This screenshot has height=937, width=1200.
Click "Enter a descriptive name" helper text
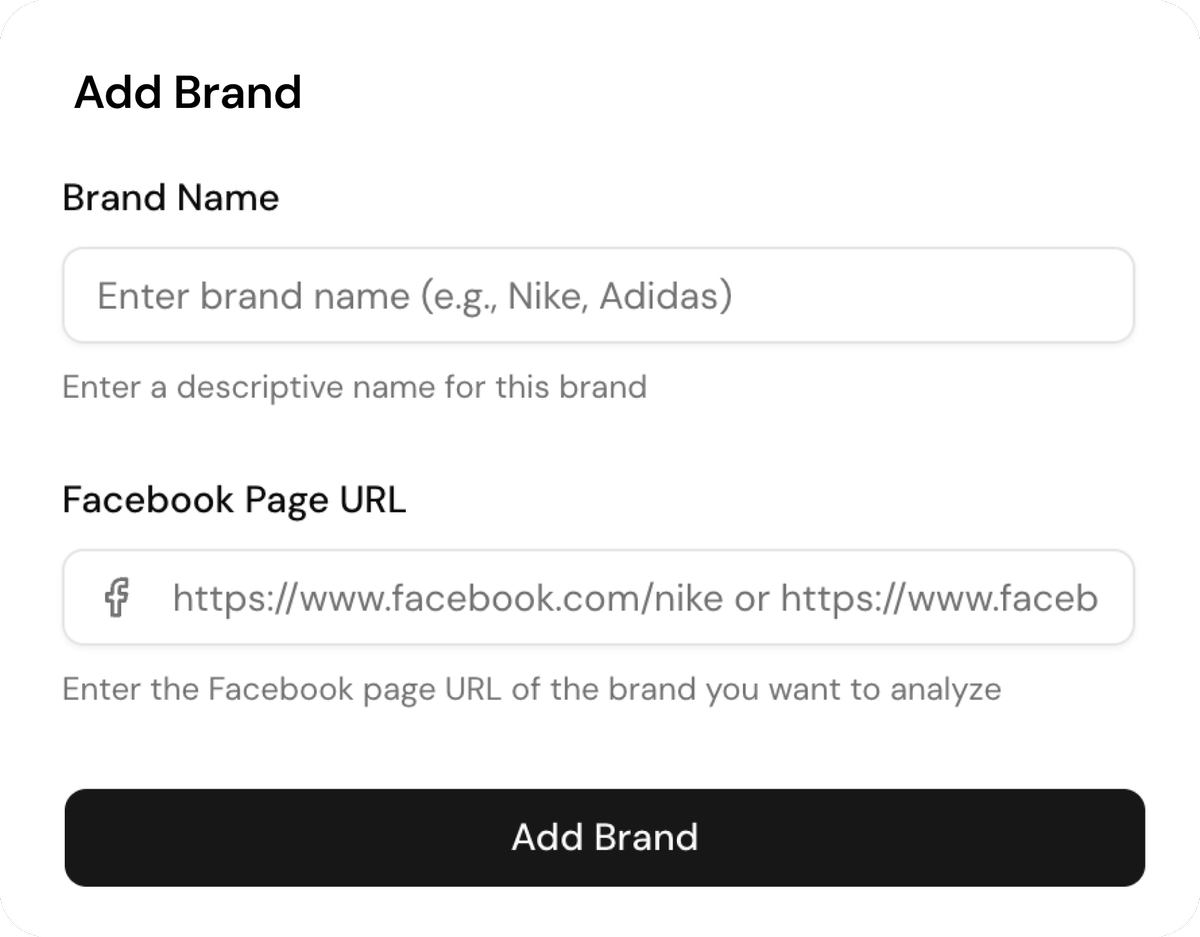pyautogui.click(x=354, y=387)
